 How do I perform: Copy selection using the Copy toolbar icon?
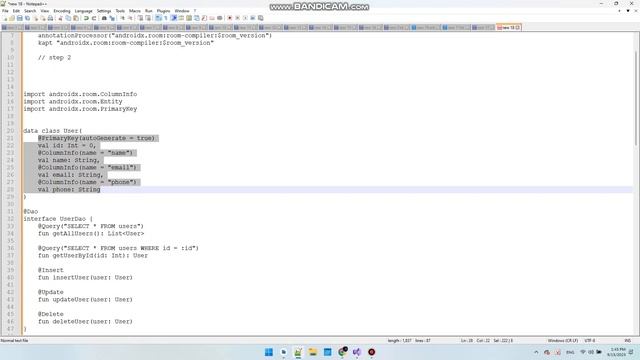68,18
